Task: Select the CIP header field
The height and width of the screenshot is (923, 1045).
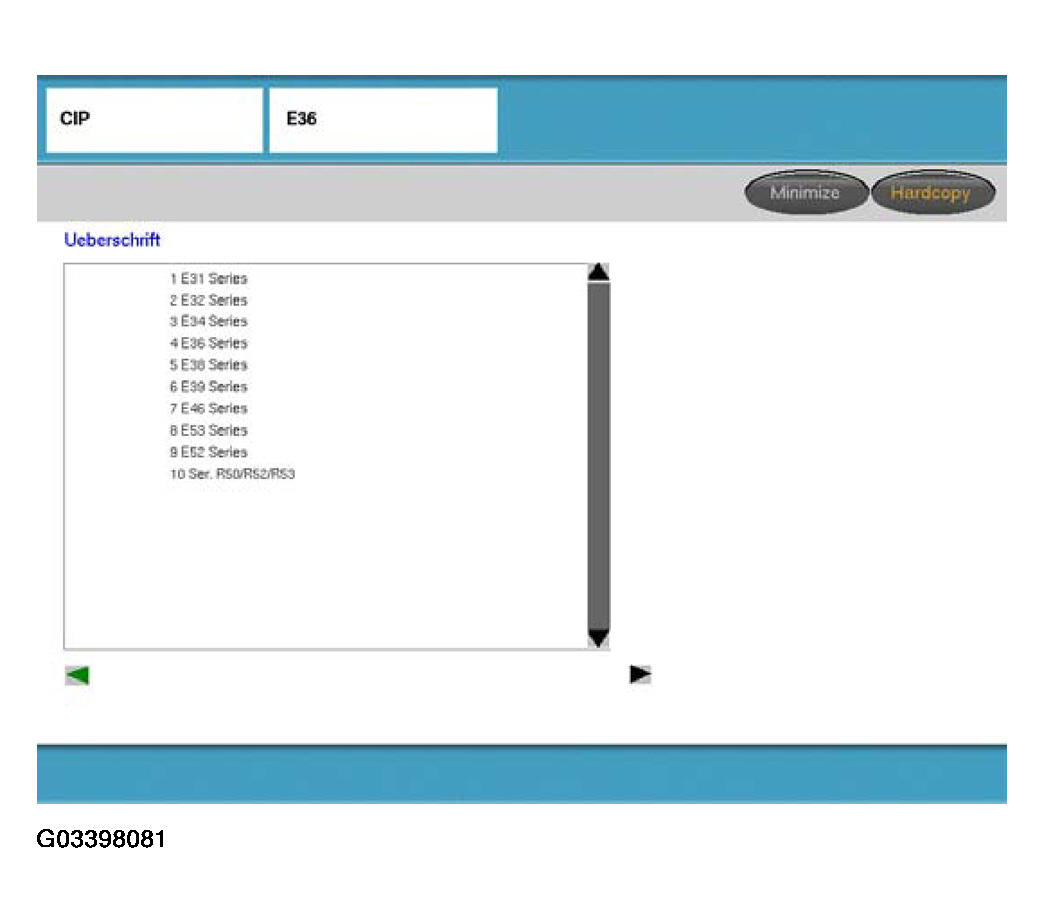Action: pos(154,120)
